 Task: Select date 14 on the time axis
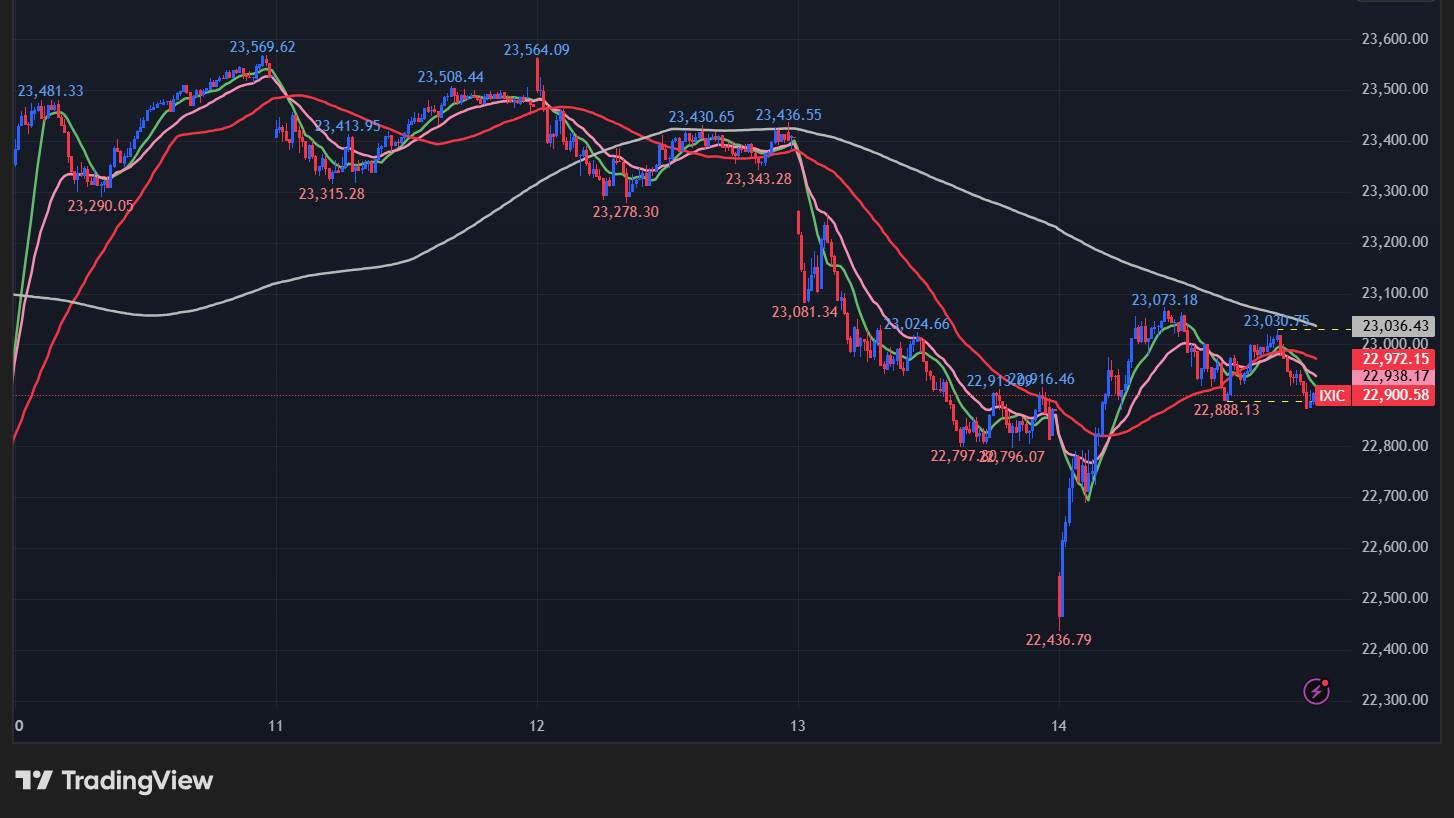1059,726
